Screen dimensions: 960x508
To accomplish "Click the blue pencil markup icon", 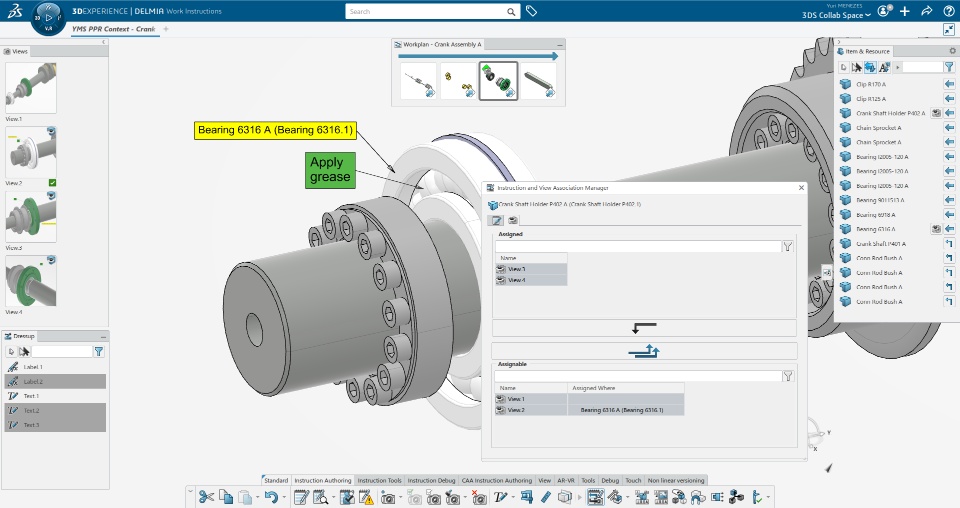I will click(546, 497).
